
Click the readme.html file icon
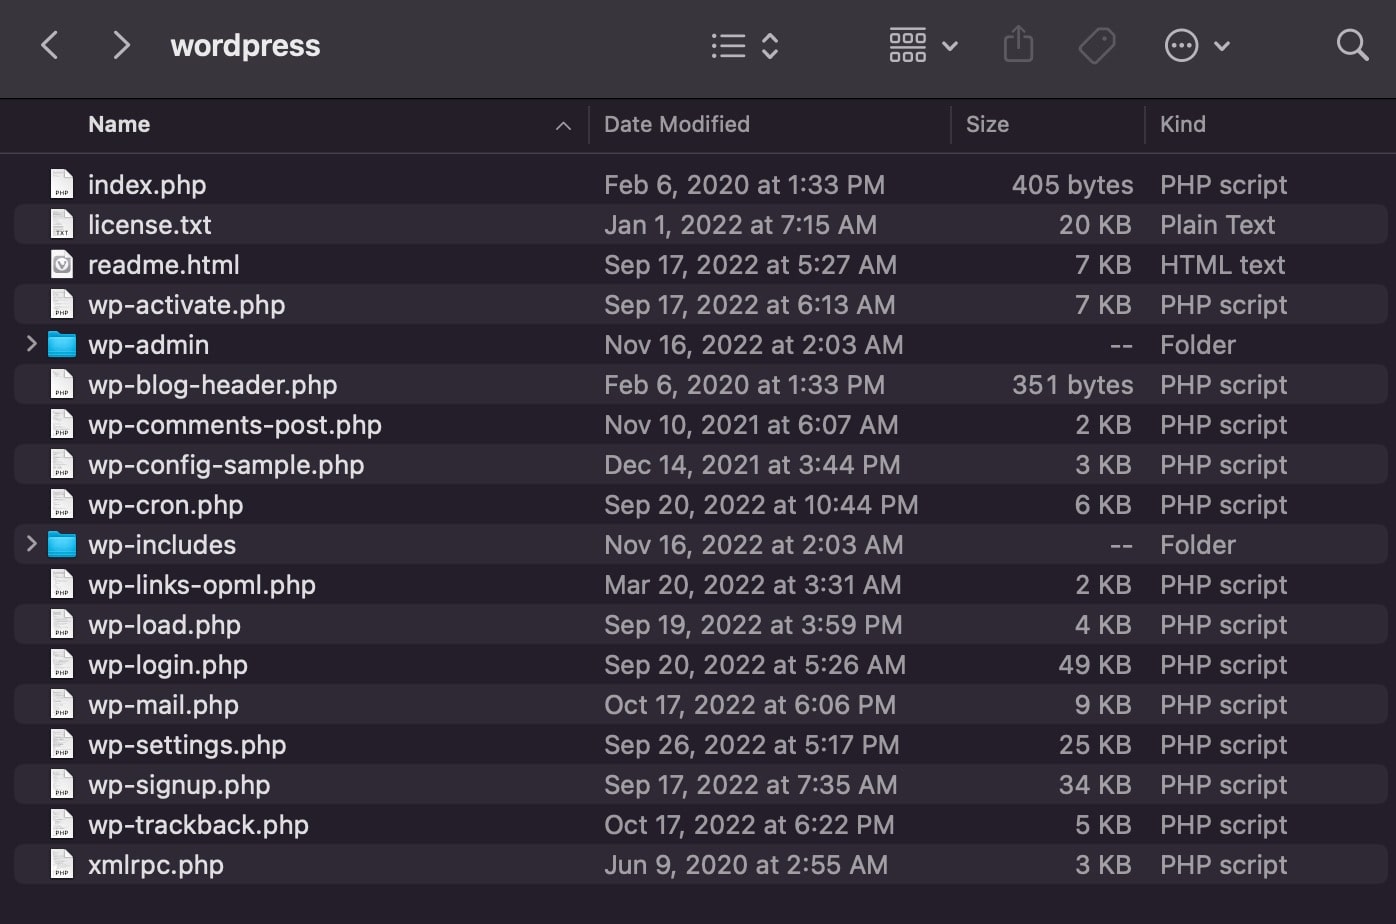(62, 264)
